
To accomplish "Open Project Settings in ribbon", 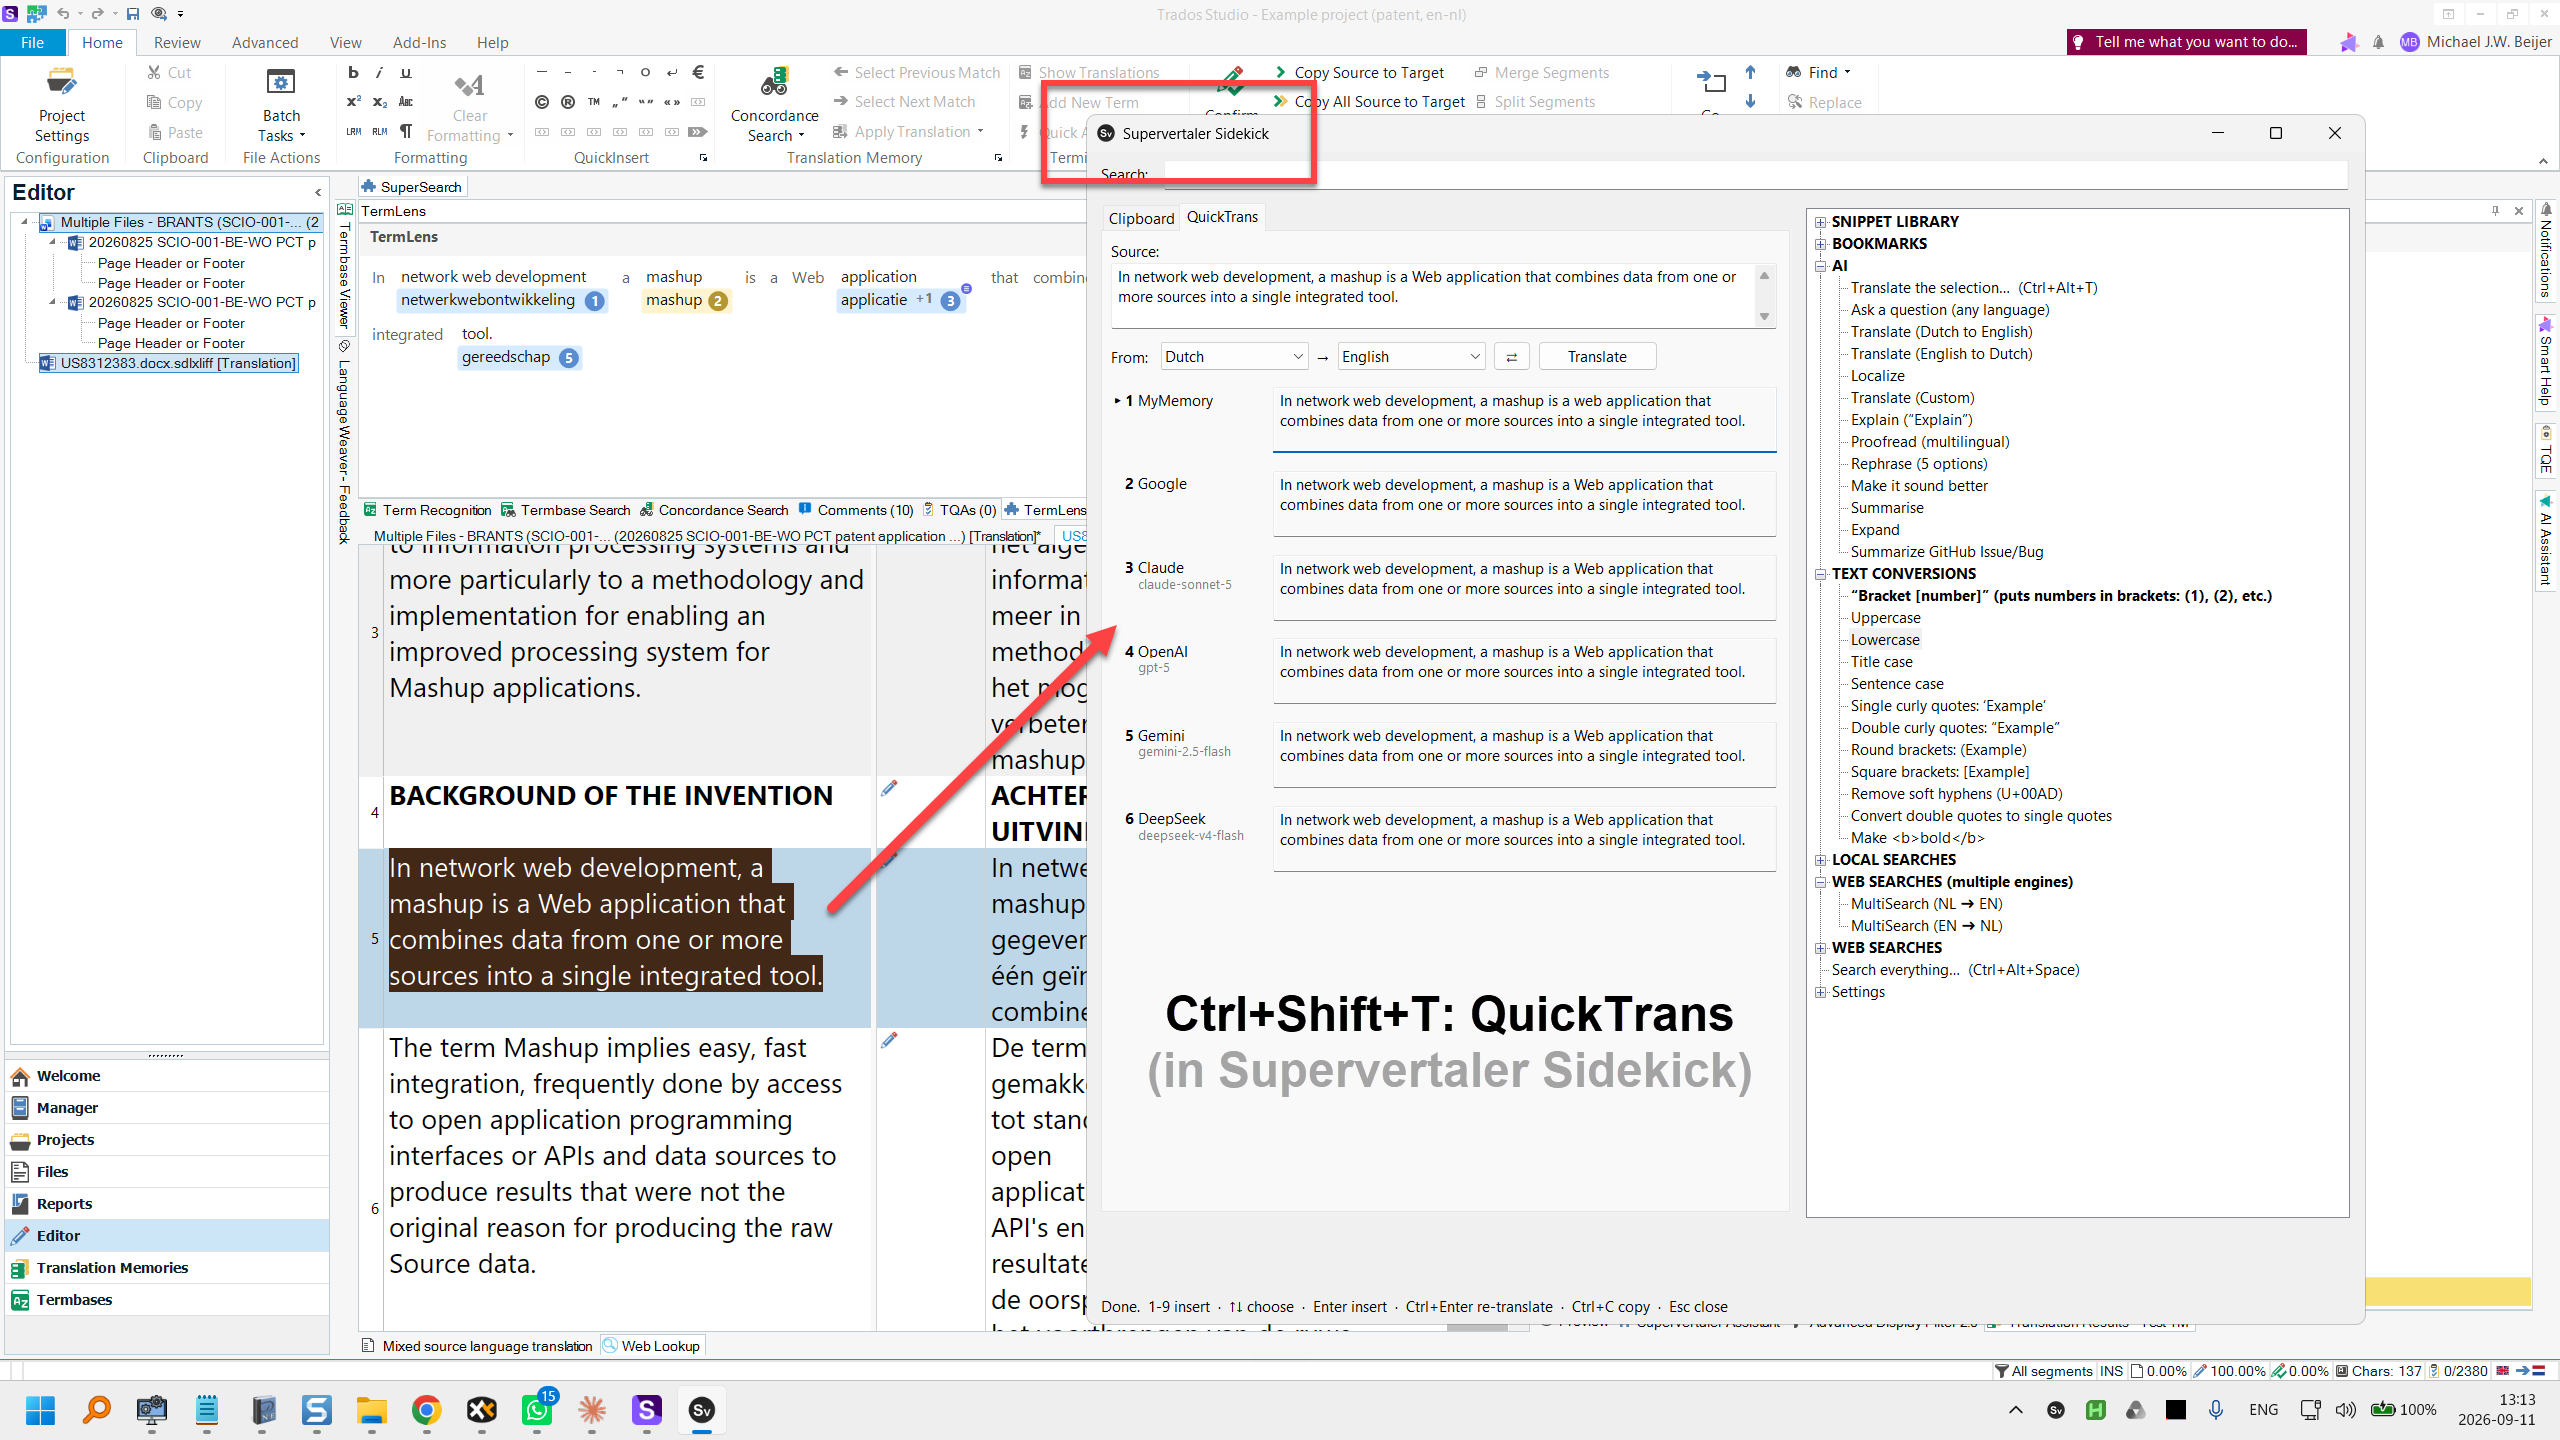I will (x=61, y=104).
